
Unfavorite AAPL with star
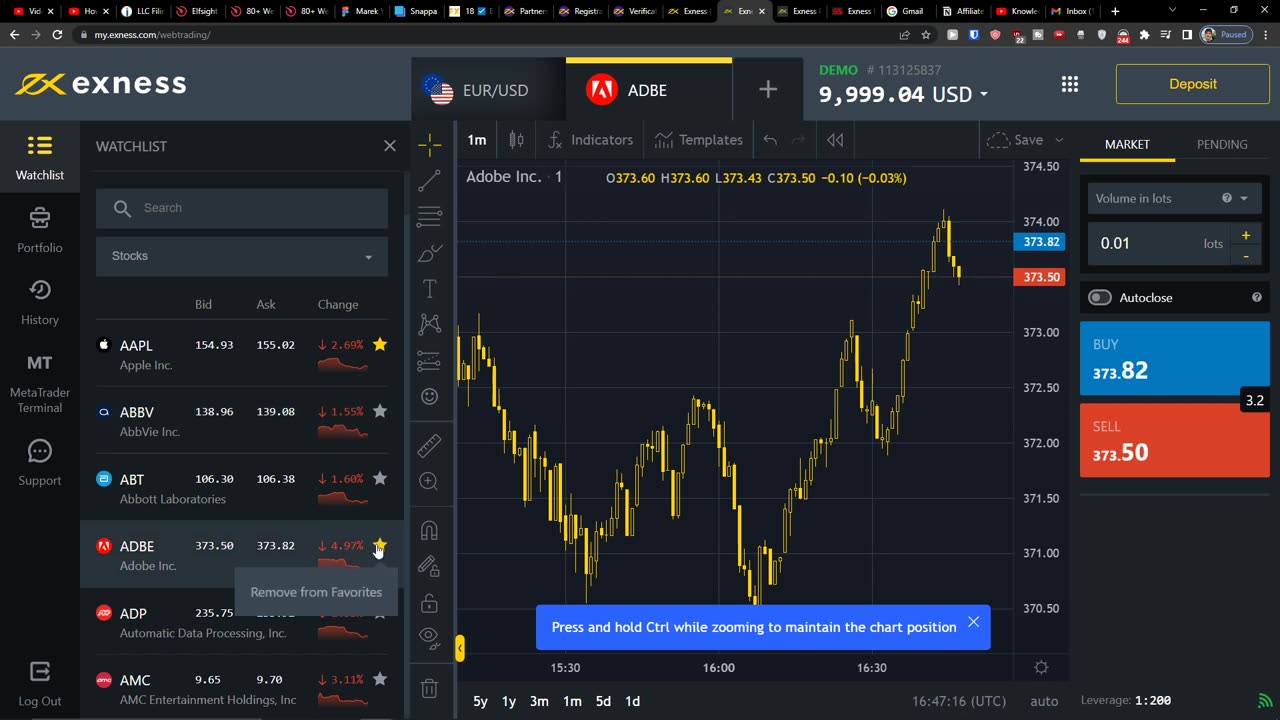(380, 344)
